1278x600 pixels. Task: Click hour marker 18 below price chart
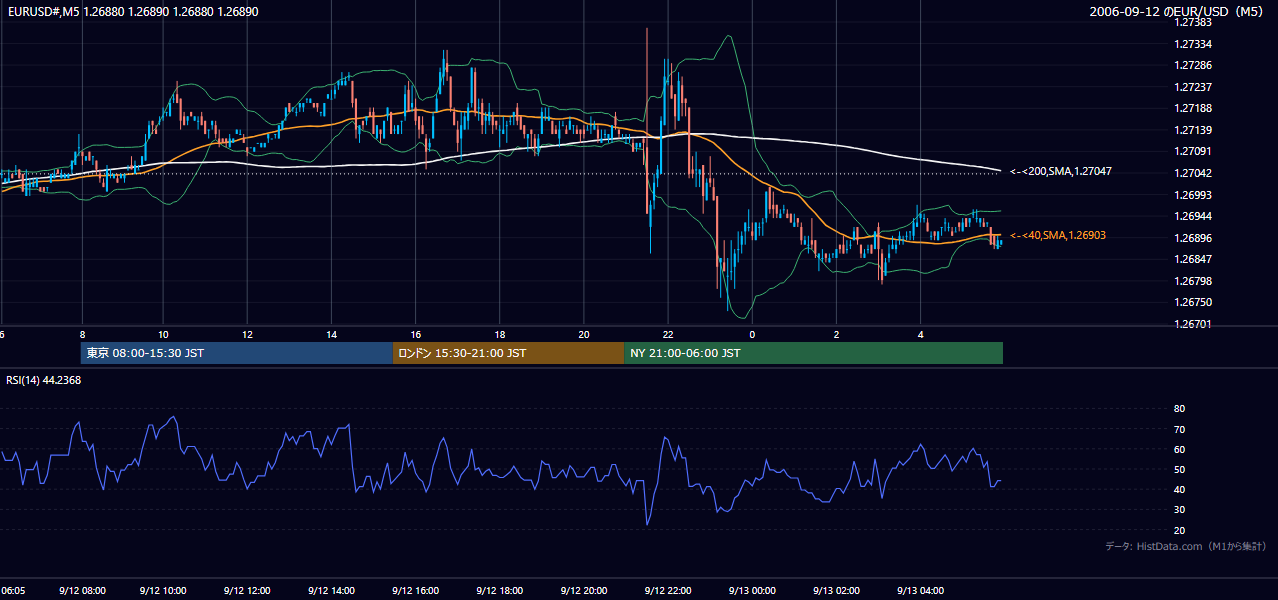(x=499, y=335)
